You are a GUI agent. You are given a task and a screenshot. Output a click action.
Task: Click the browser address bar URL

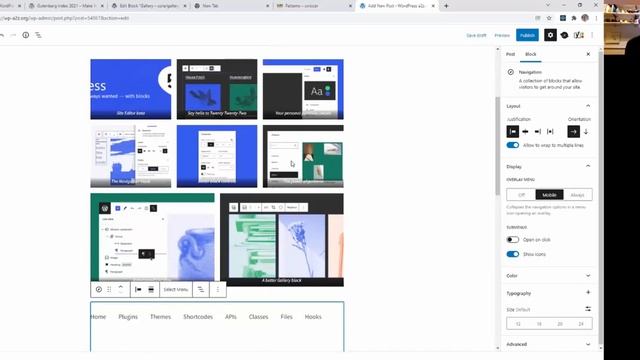coord(65,18)
